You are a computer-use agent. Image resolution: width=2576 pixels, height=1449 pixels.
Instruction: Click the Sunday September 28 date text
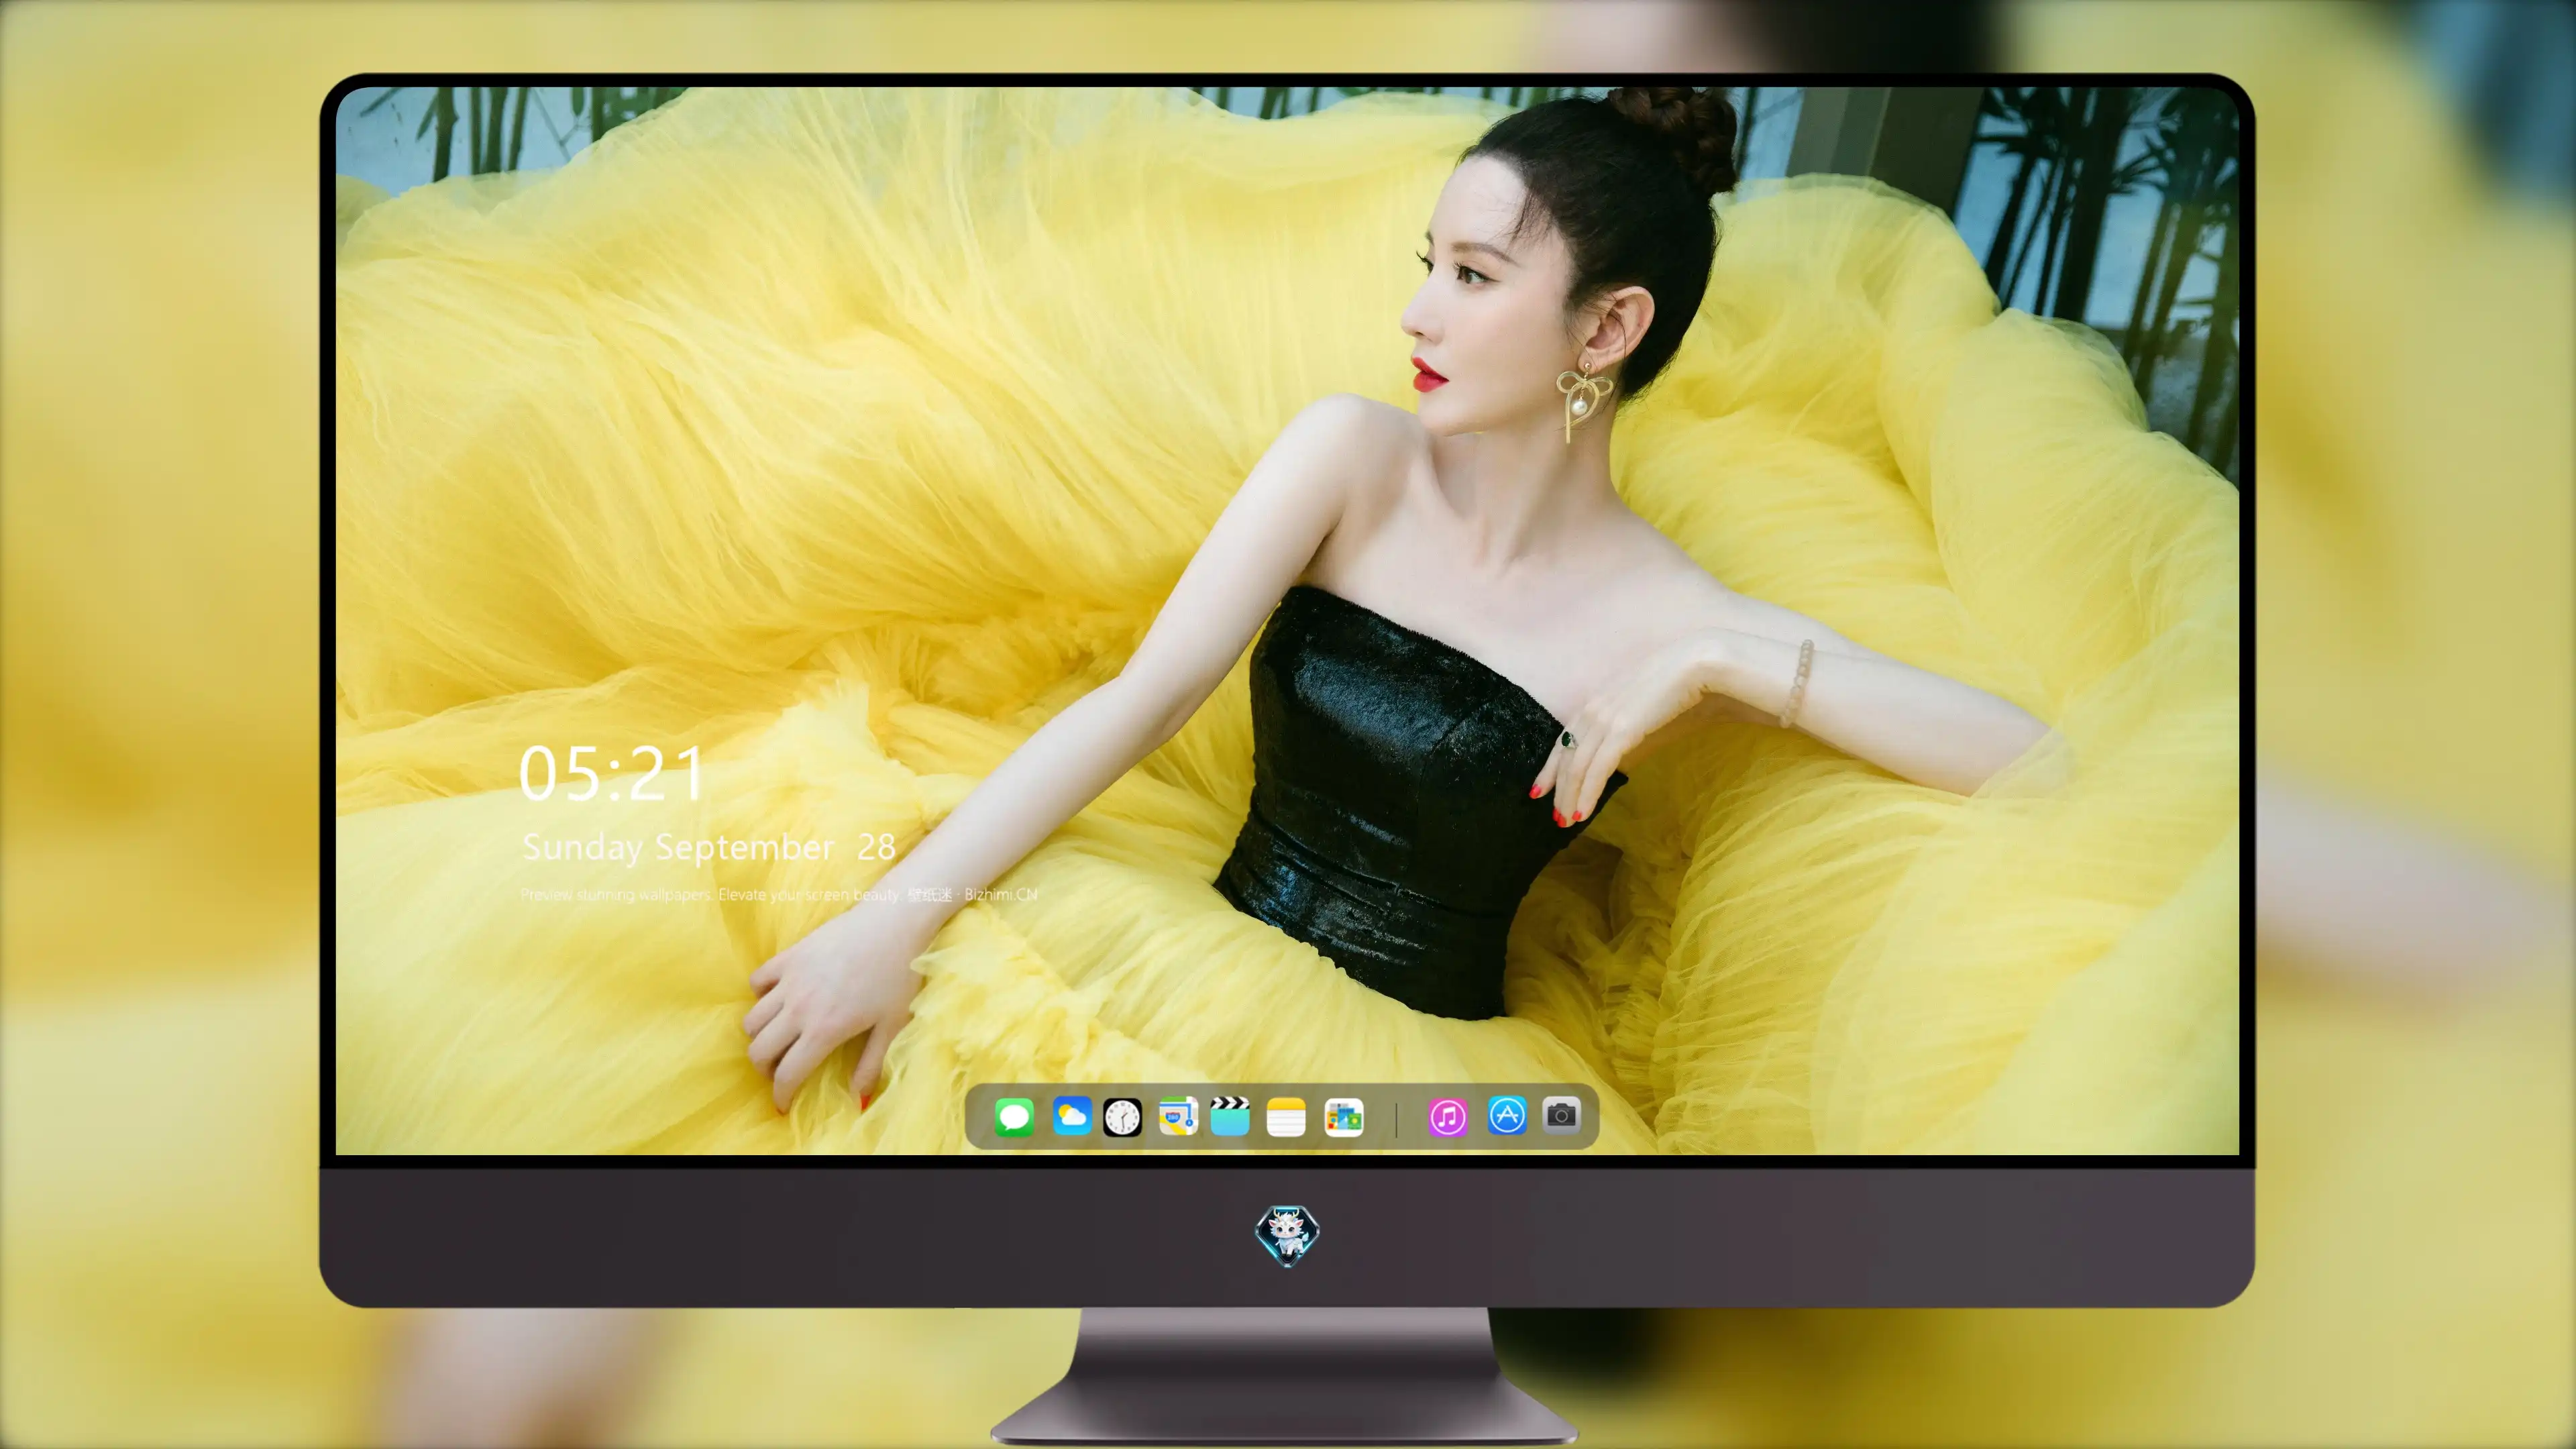pos(708,848)
